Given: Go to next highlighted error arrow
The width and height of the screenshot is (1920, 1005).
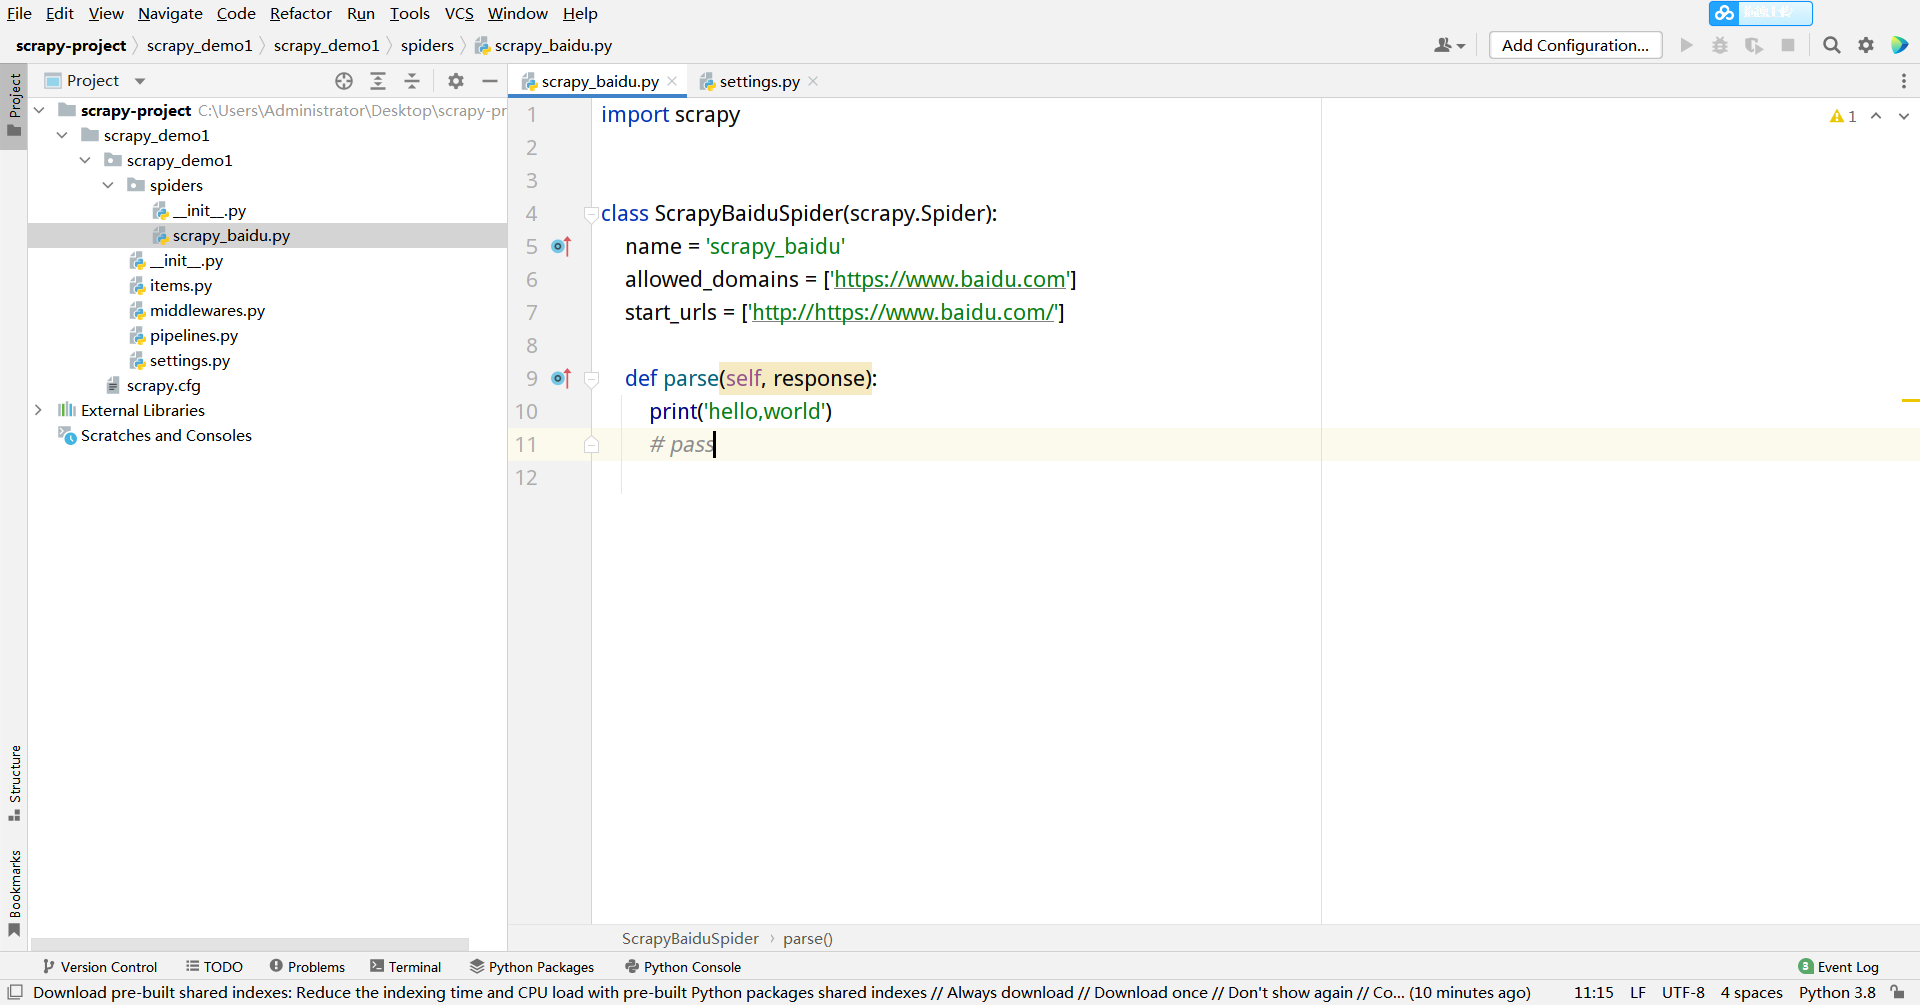Looking at the screenshot, I should 1904,116.
